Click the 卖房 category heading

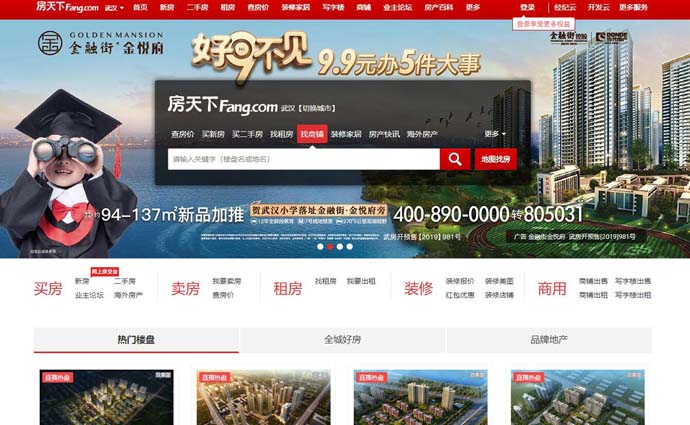185,289
